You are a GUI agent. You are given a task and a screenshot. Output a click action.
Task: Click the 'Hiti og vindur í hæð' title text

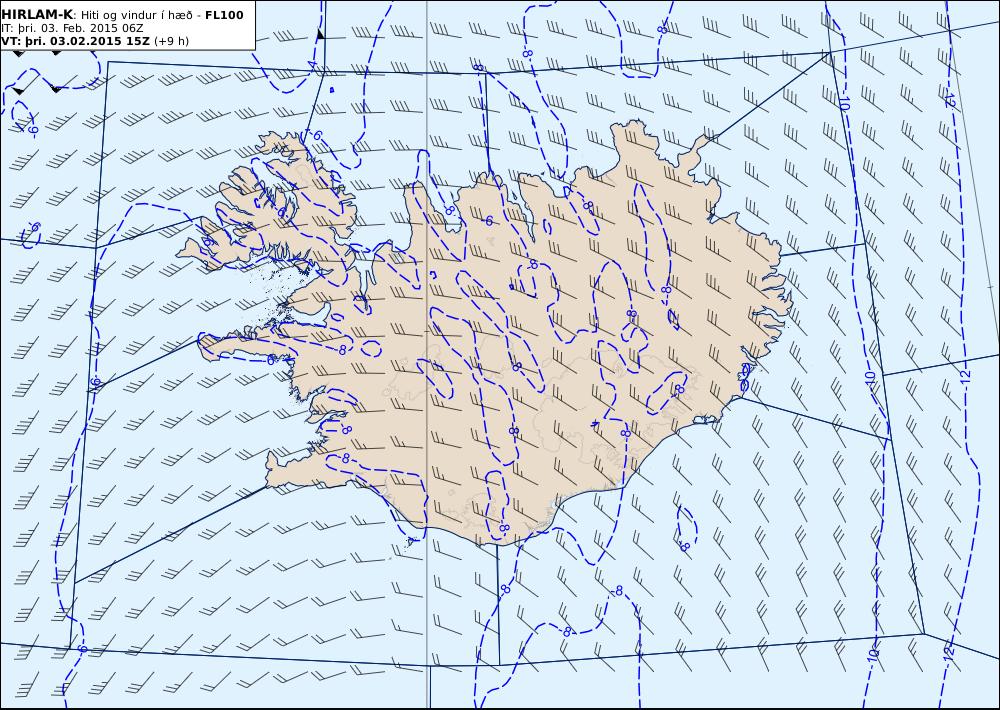[x=136, y=15]
